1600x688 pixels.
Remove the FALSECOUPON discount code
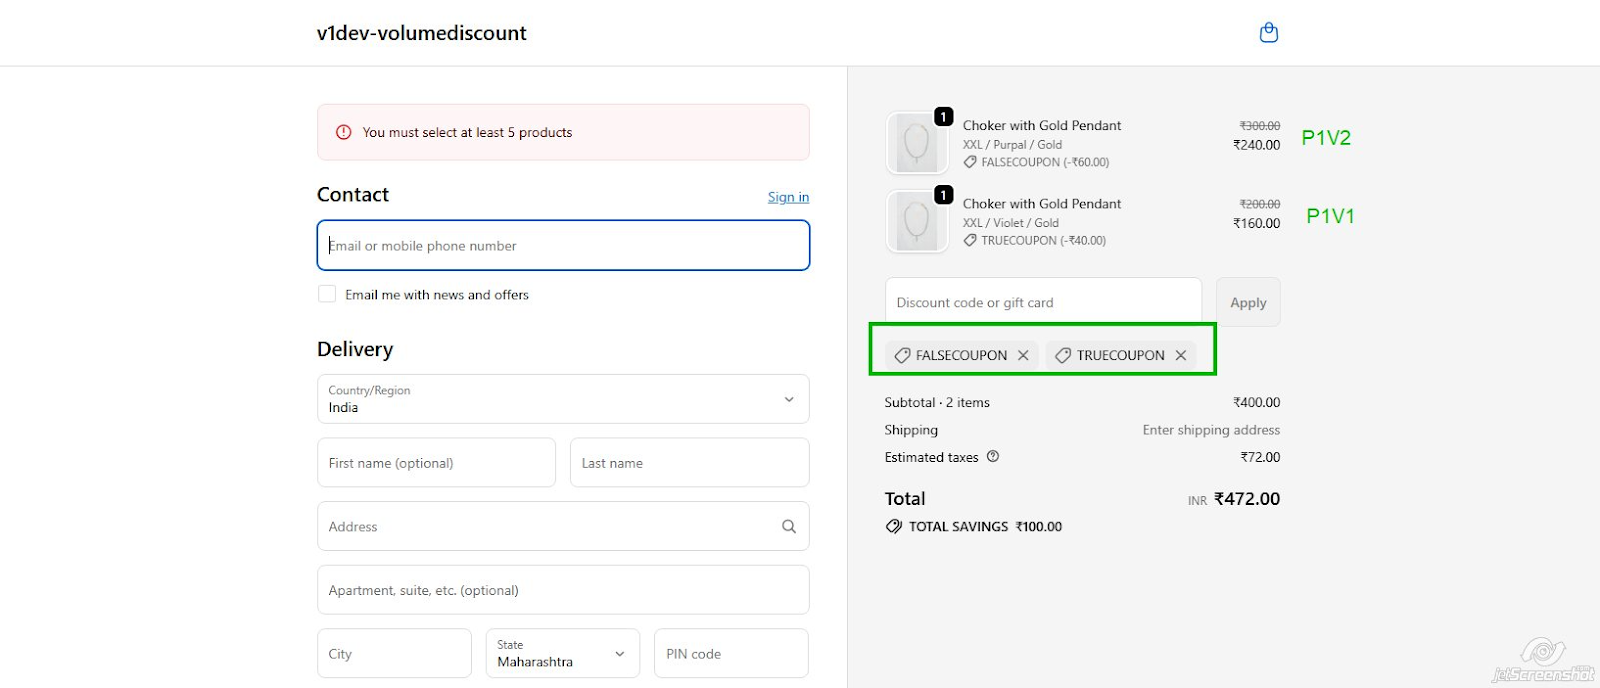[1023, 355]
